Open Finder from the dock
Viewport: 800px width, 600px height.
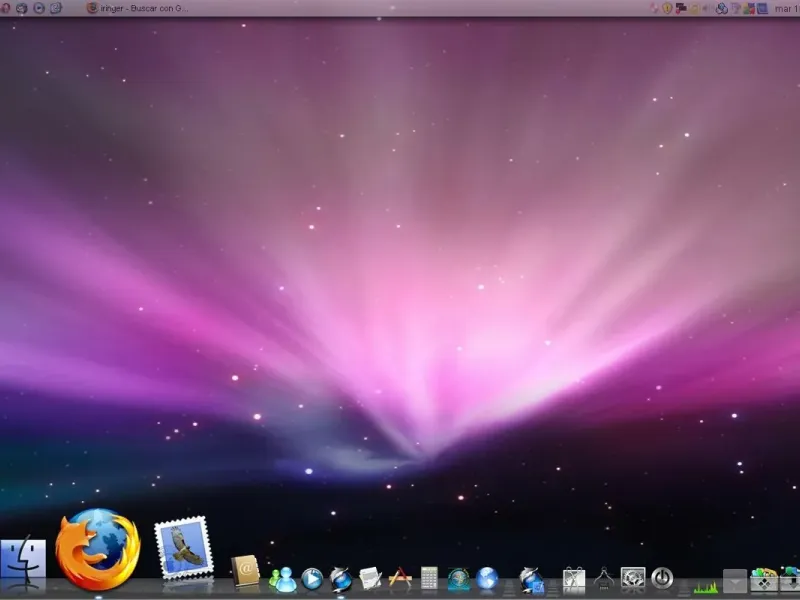coord(23,560)
